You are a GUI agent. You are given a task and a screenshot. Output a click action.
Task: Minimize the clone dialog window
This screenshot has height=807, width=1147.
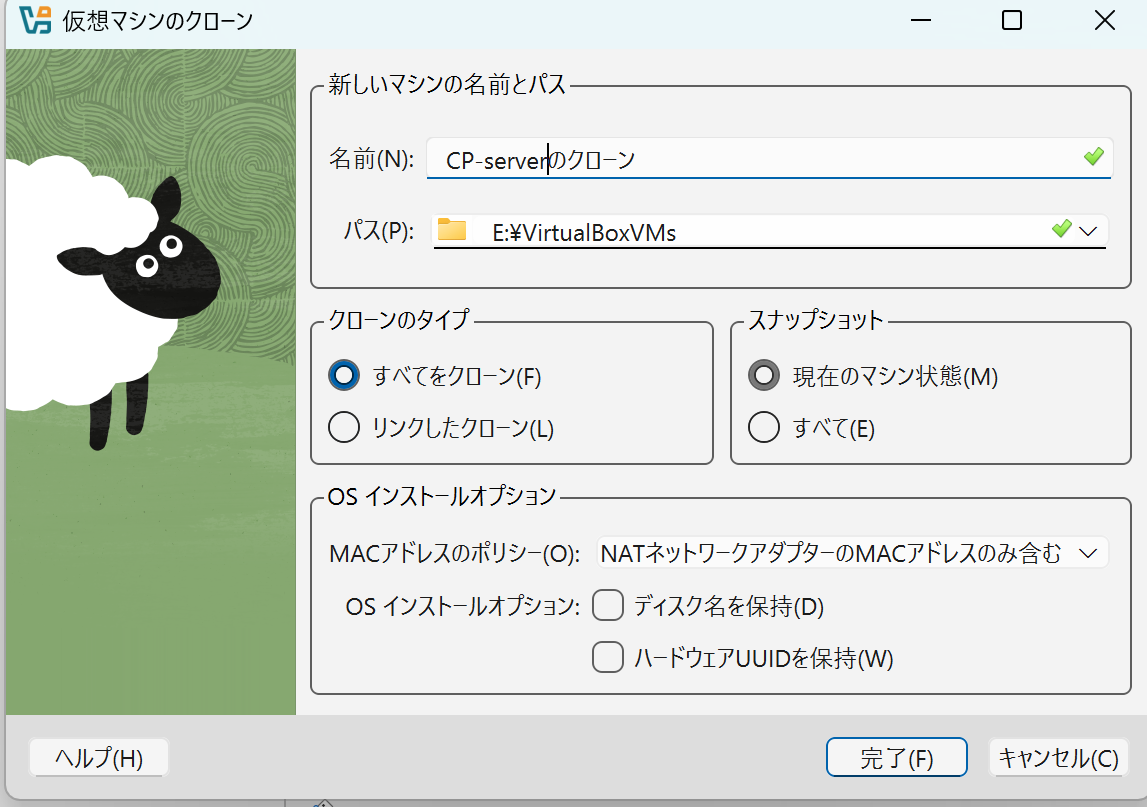[919, 20]
